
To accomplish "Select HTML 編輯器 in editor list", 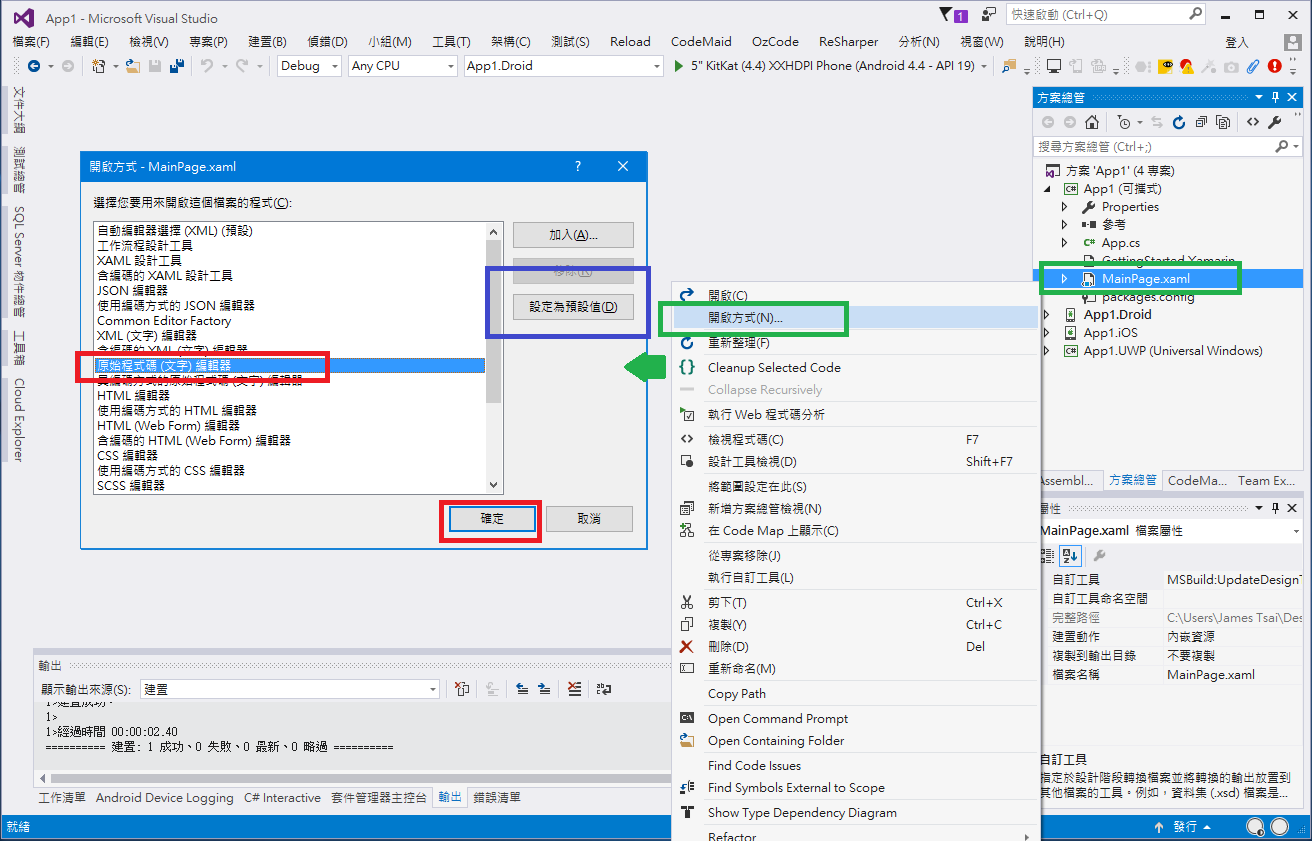I will pyautogui.click(x=133, y=395).
